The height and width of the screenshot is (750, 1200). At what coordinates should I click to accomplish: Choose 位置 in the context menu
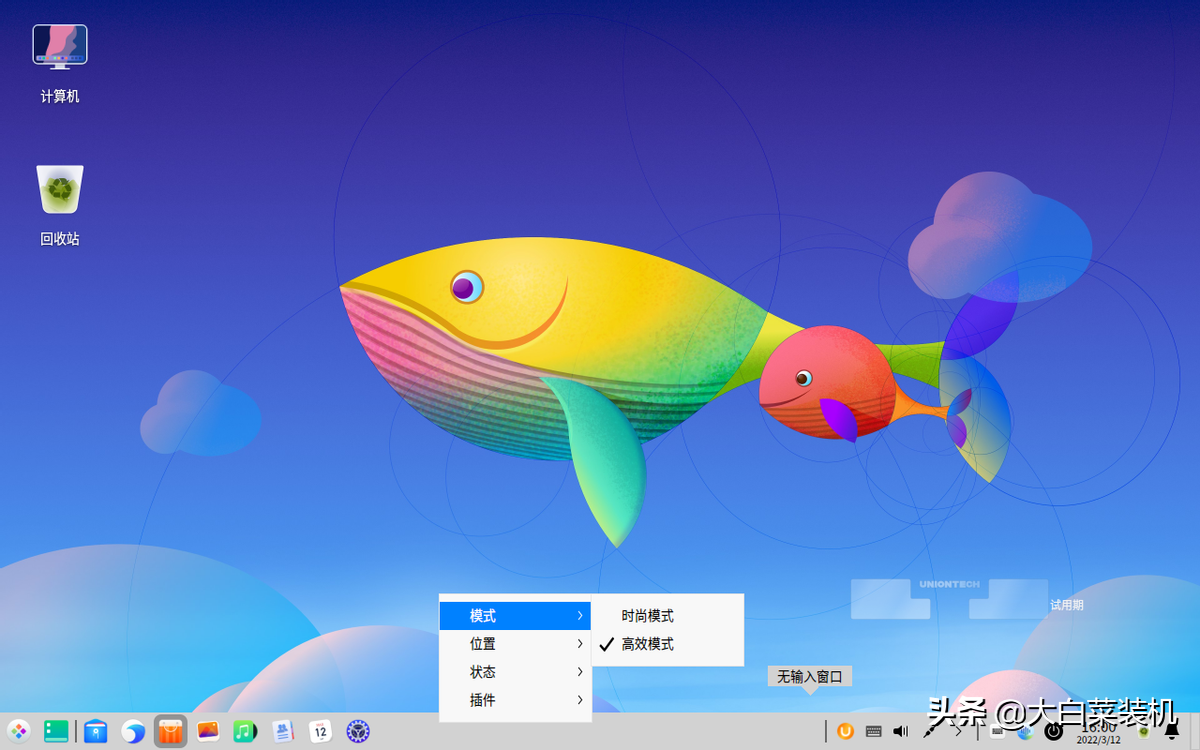point(515,644)
